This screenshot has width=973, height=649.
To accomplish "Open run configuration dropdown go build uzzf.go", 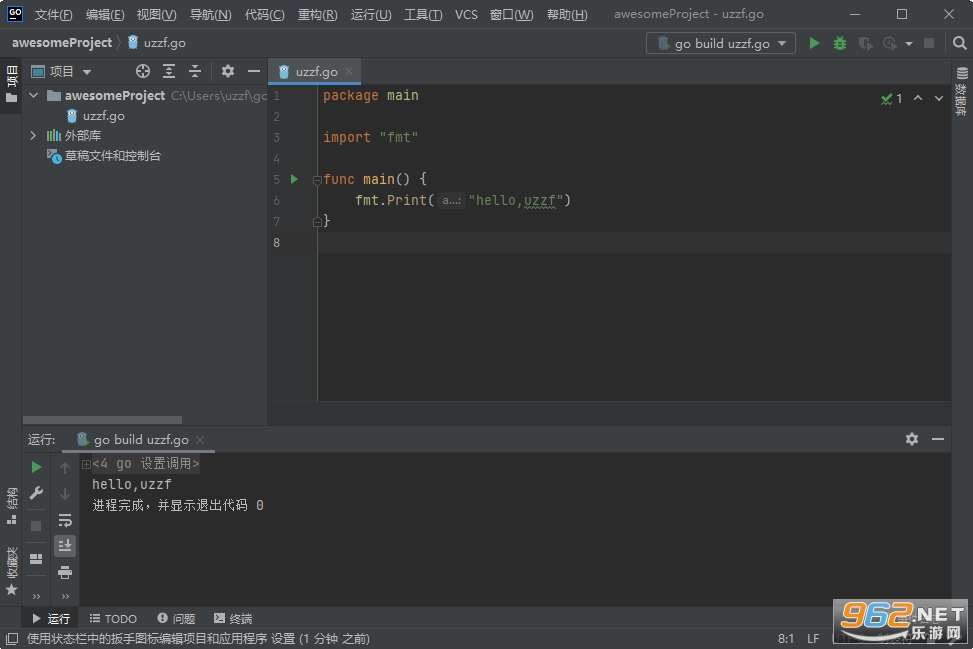I will [x=721, y=43].
